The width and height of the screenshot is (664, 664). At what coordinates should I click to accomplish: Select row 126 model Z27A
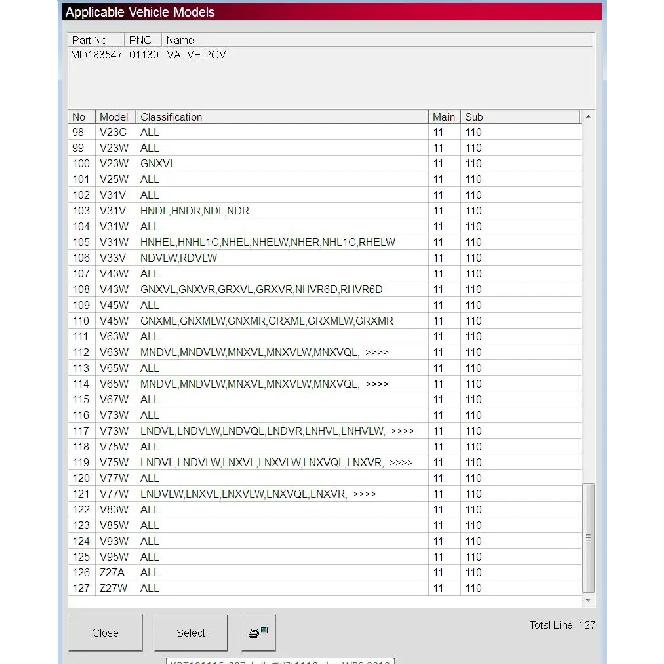(x=325, y=573)
